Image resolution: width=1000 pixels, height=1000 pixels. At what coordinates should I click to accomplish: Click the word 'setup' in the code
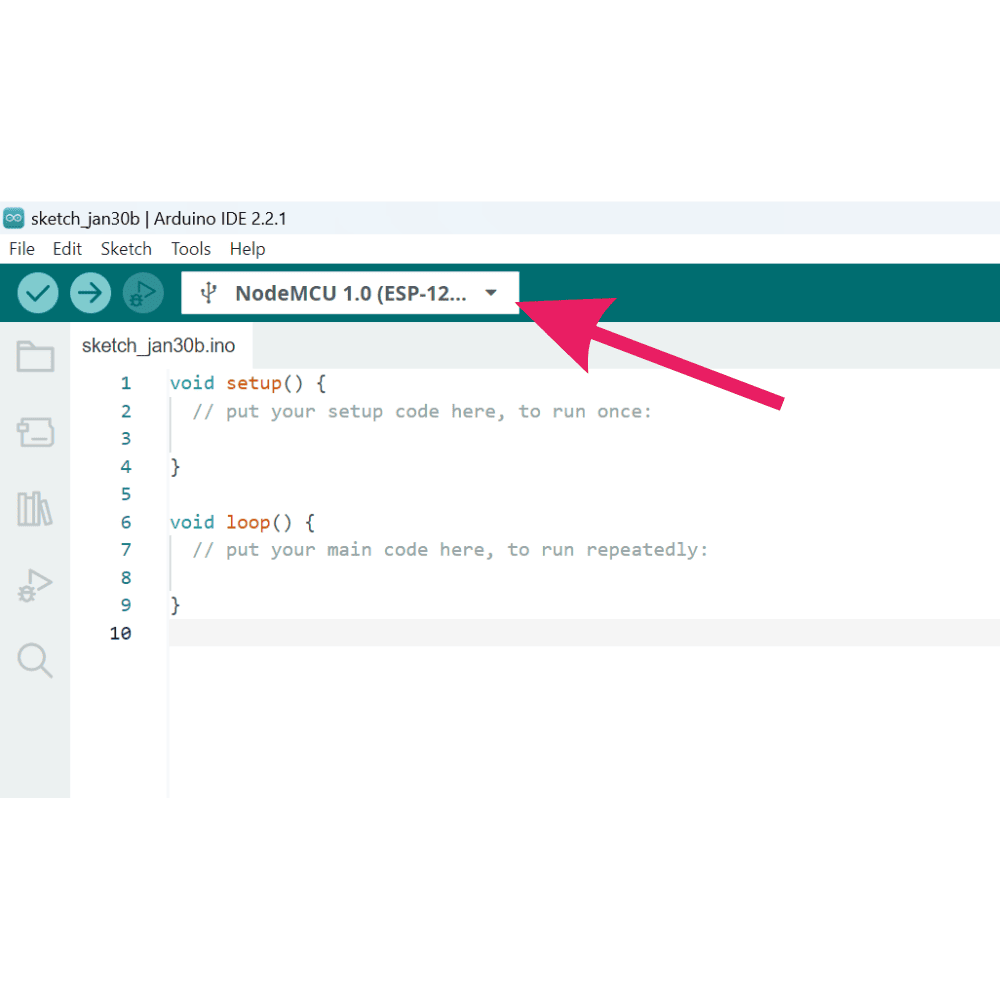(x=254, y=383)
